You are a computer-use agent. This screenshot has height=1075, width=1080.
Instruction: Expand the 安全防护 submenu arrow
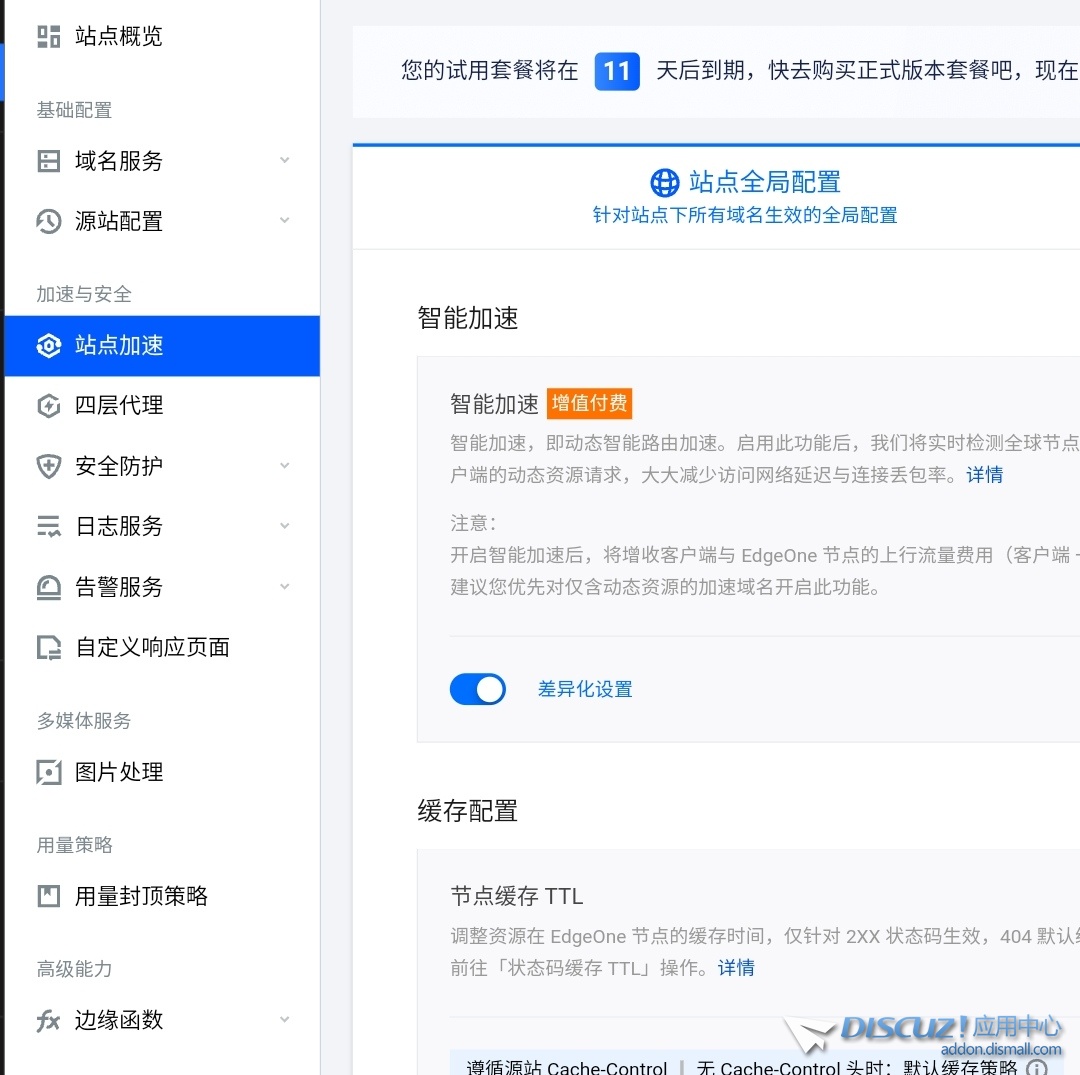pos(285,466)
